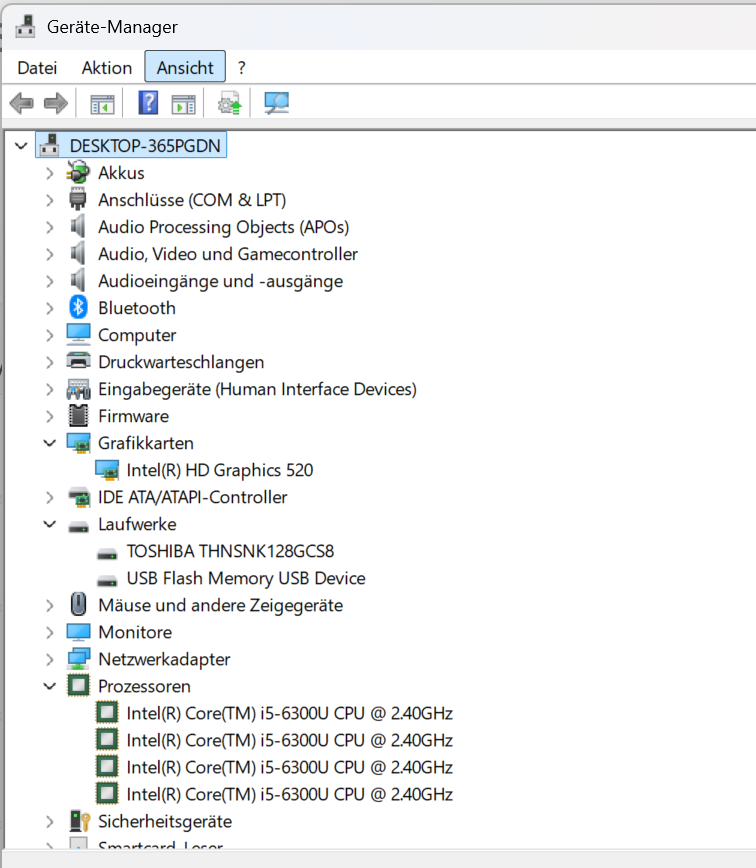Expand Audio, Video und Gamecontroller
Viewport: 756px width, 868px height.
click(50, 254)
